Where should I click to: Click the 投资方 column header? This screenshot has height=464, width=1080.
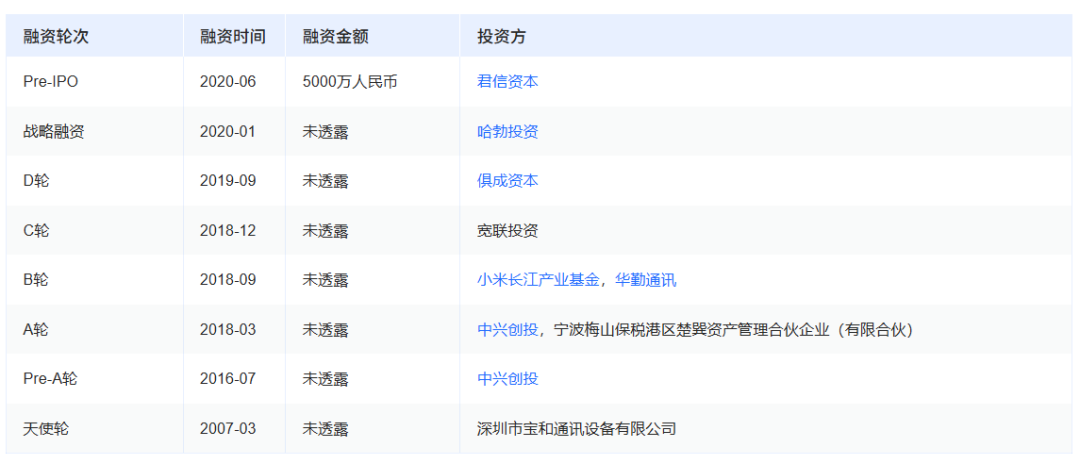coord(501,37)
